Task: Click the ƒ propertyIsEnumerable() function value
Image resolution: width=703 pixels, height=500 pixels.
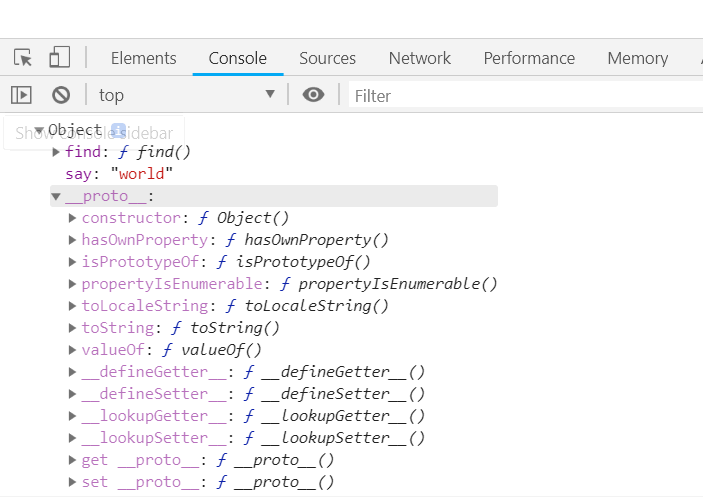Action: click(389, 284)
